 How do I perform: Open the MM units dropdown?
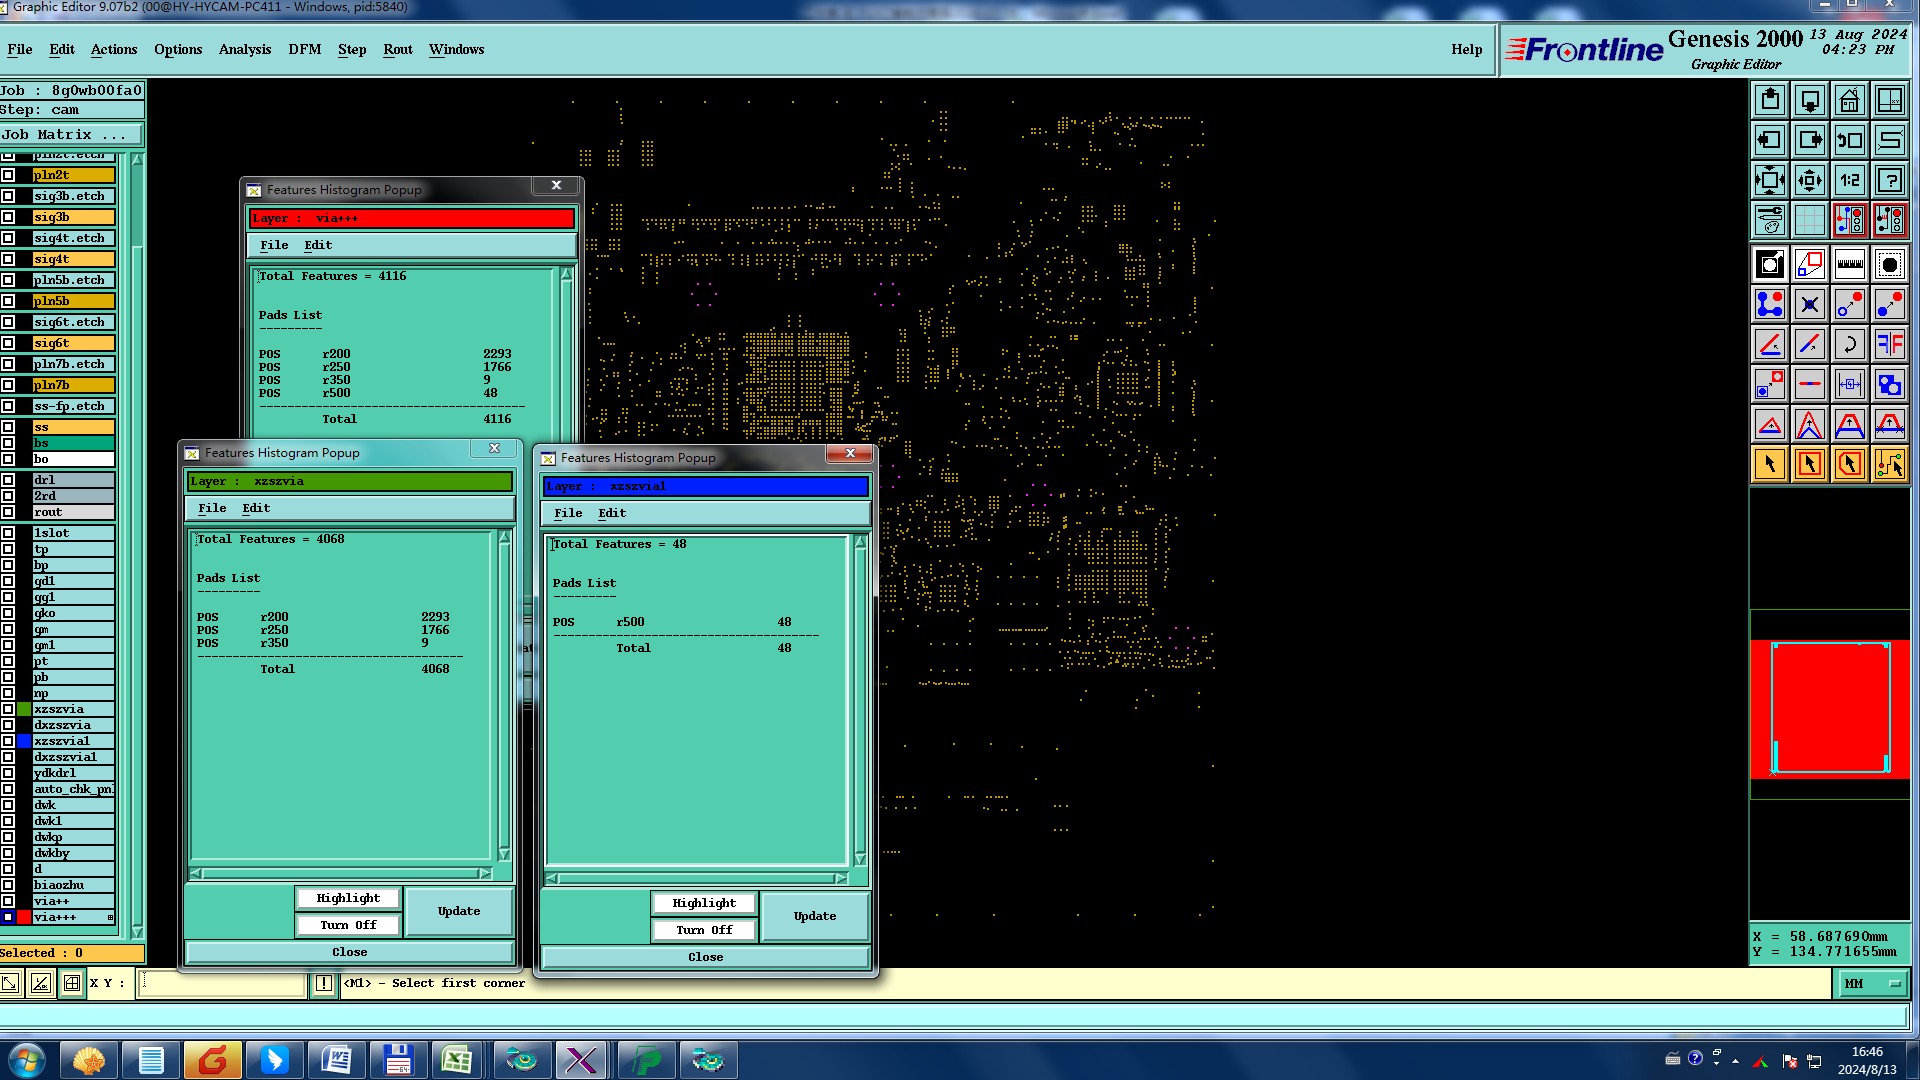pyautogui.click(x=1871, y=984)
